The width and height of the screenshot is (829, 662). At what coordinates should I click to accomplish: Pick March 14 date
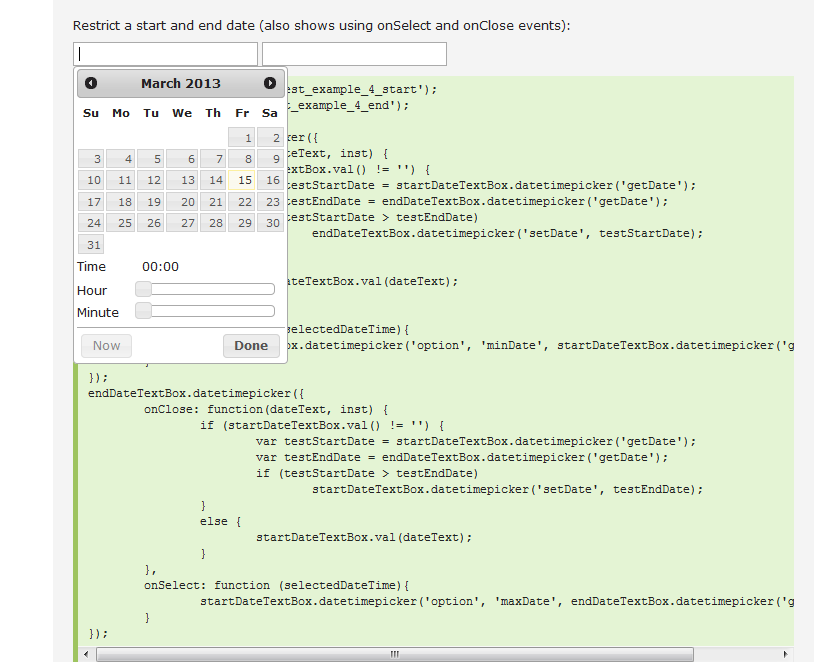pyautogui.click(x=213, y=180)
